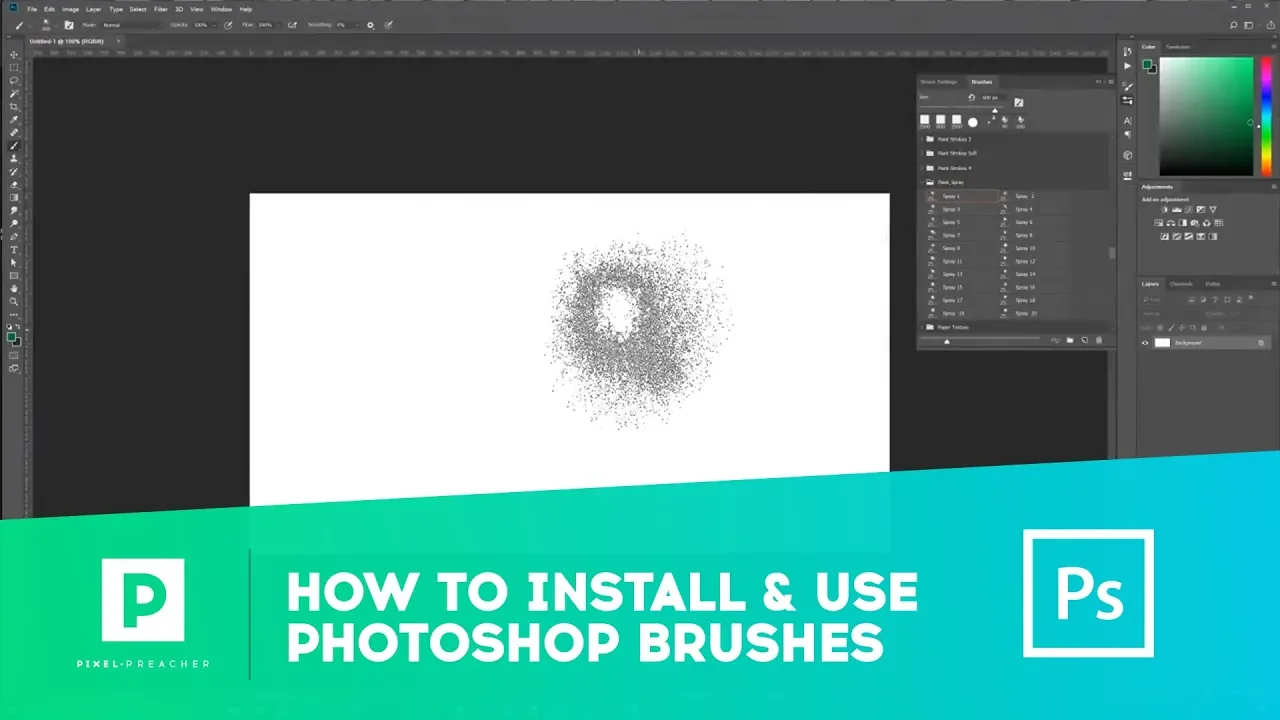Select the Spray 1 brush

click(962, 196)
